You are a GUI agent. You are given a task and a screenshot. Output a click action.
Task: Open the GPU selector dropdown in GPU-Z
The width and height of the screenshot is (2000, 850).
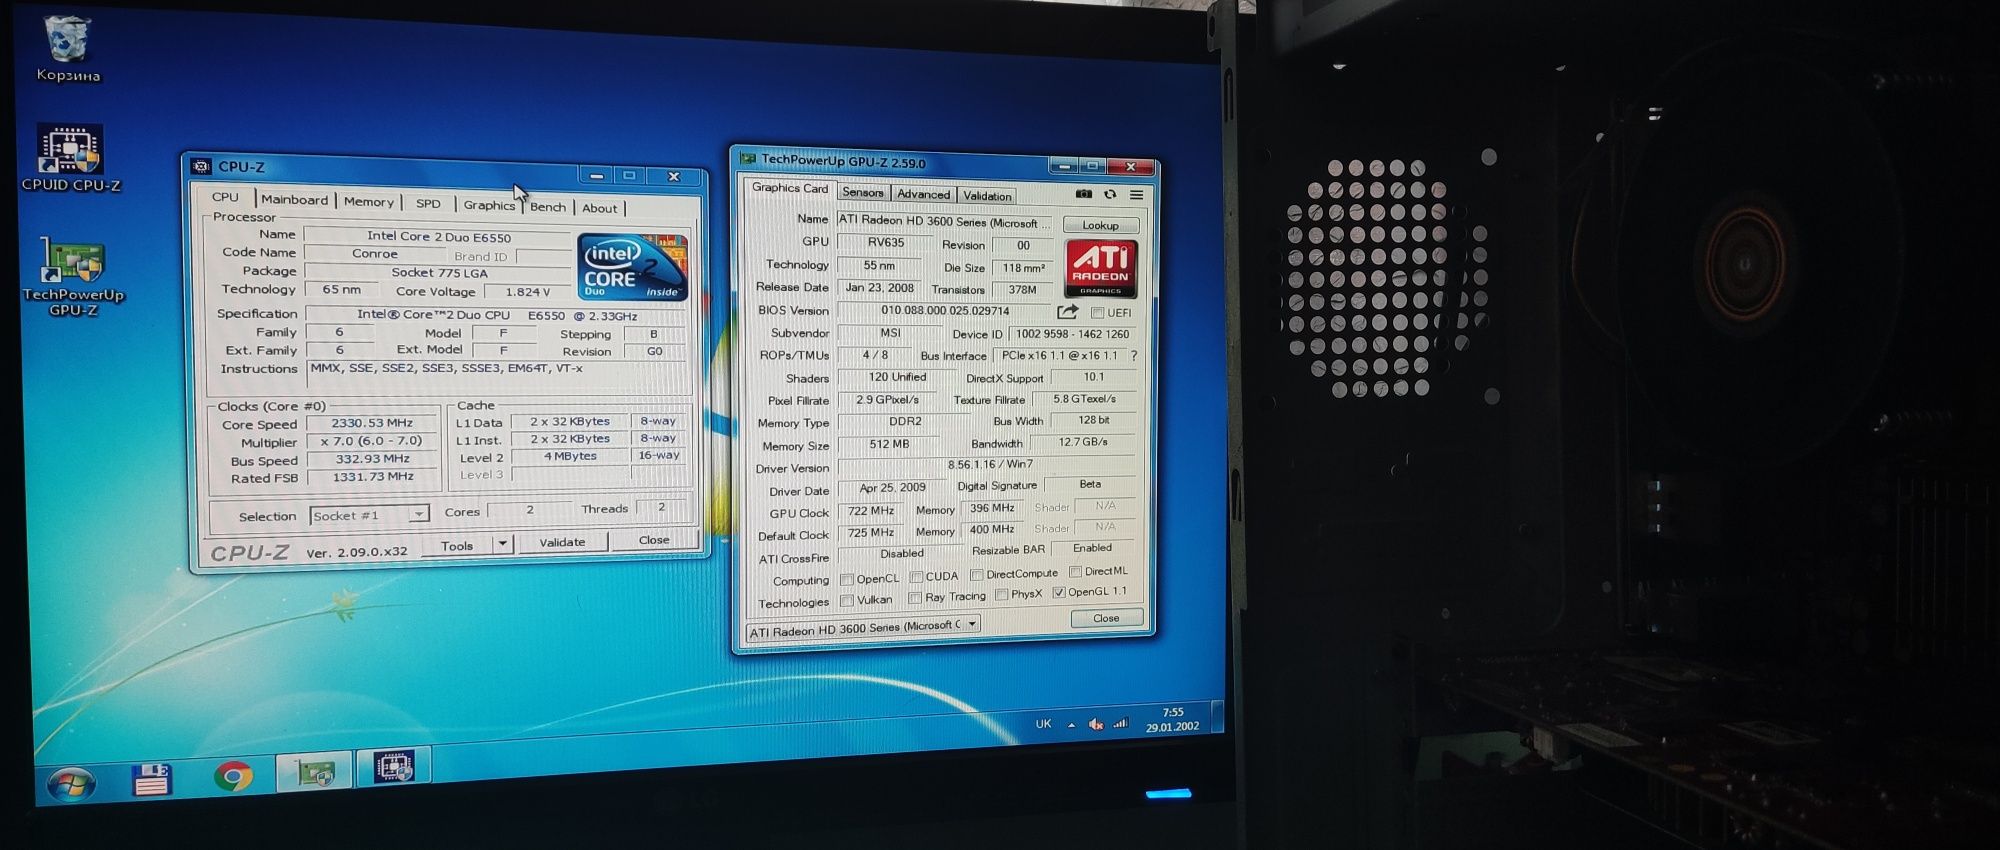coord(864,629)
